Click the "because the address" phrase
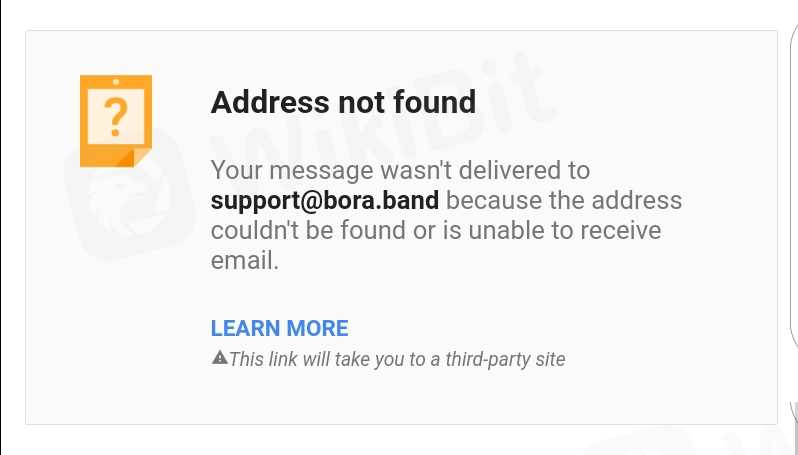Viewport: 798px width, 455px height. [564, 200]
